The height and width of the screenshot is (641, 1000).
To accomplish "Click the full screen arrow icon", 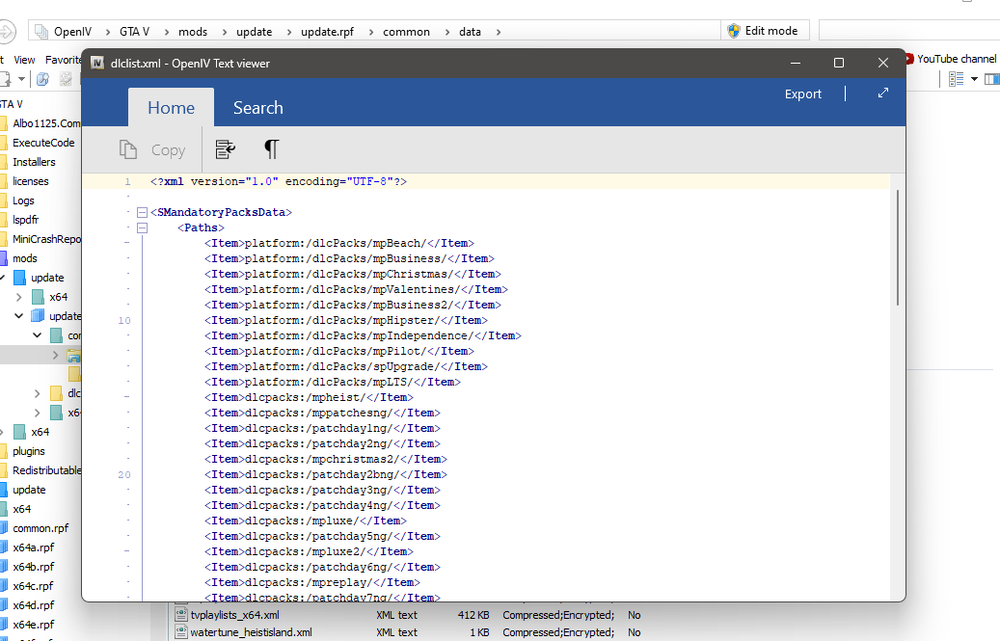I will coord(883,92).
